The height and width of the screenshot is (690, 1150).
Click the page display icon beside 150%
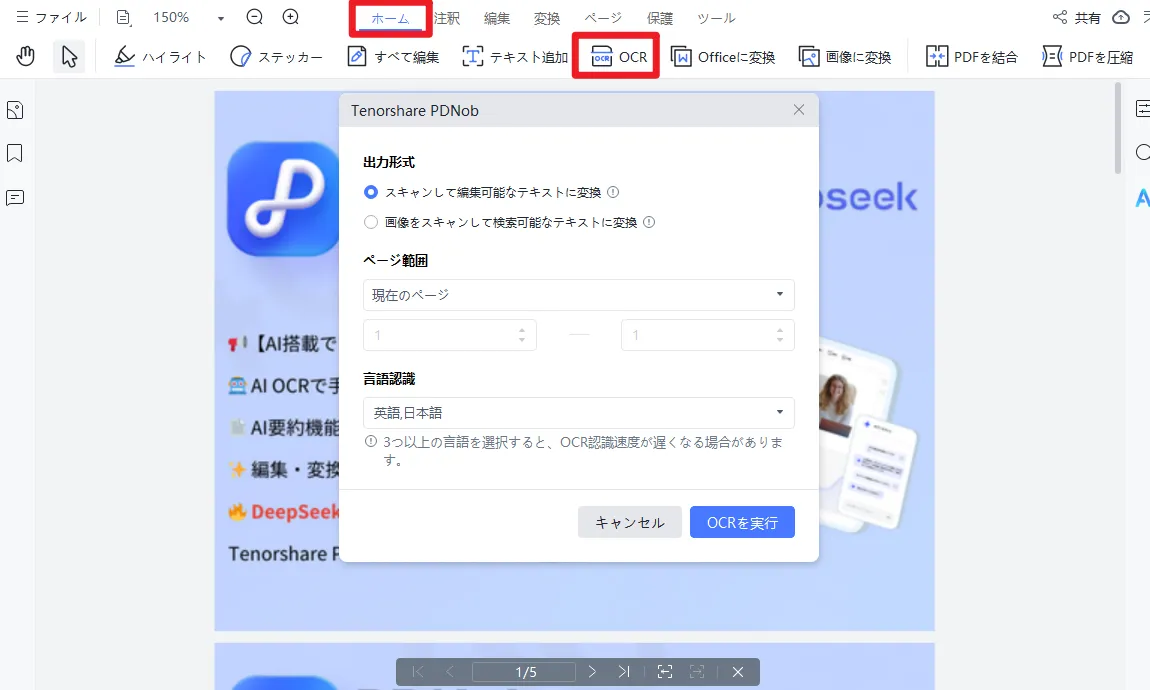123,18
